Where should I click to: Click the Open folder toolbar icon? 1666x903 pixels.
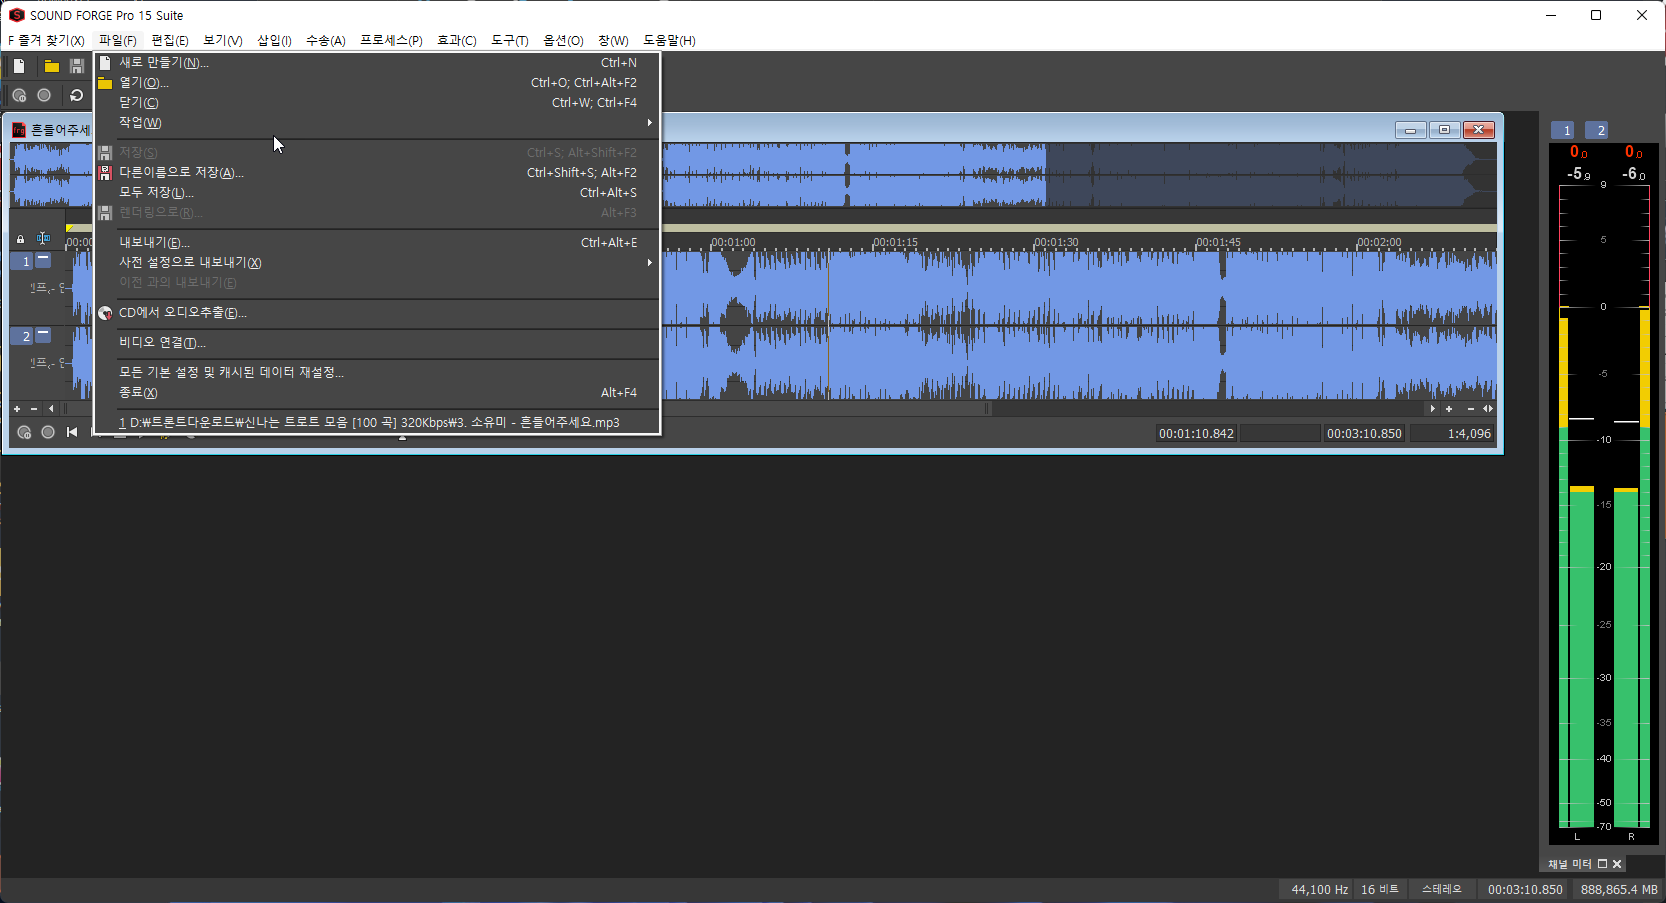(x=51, y=66)
